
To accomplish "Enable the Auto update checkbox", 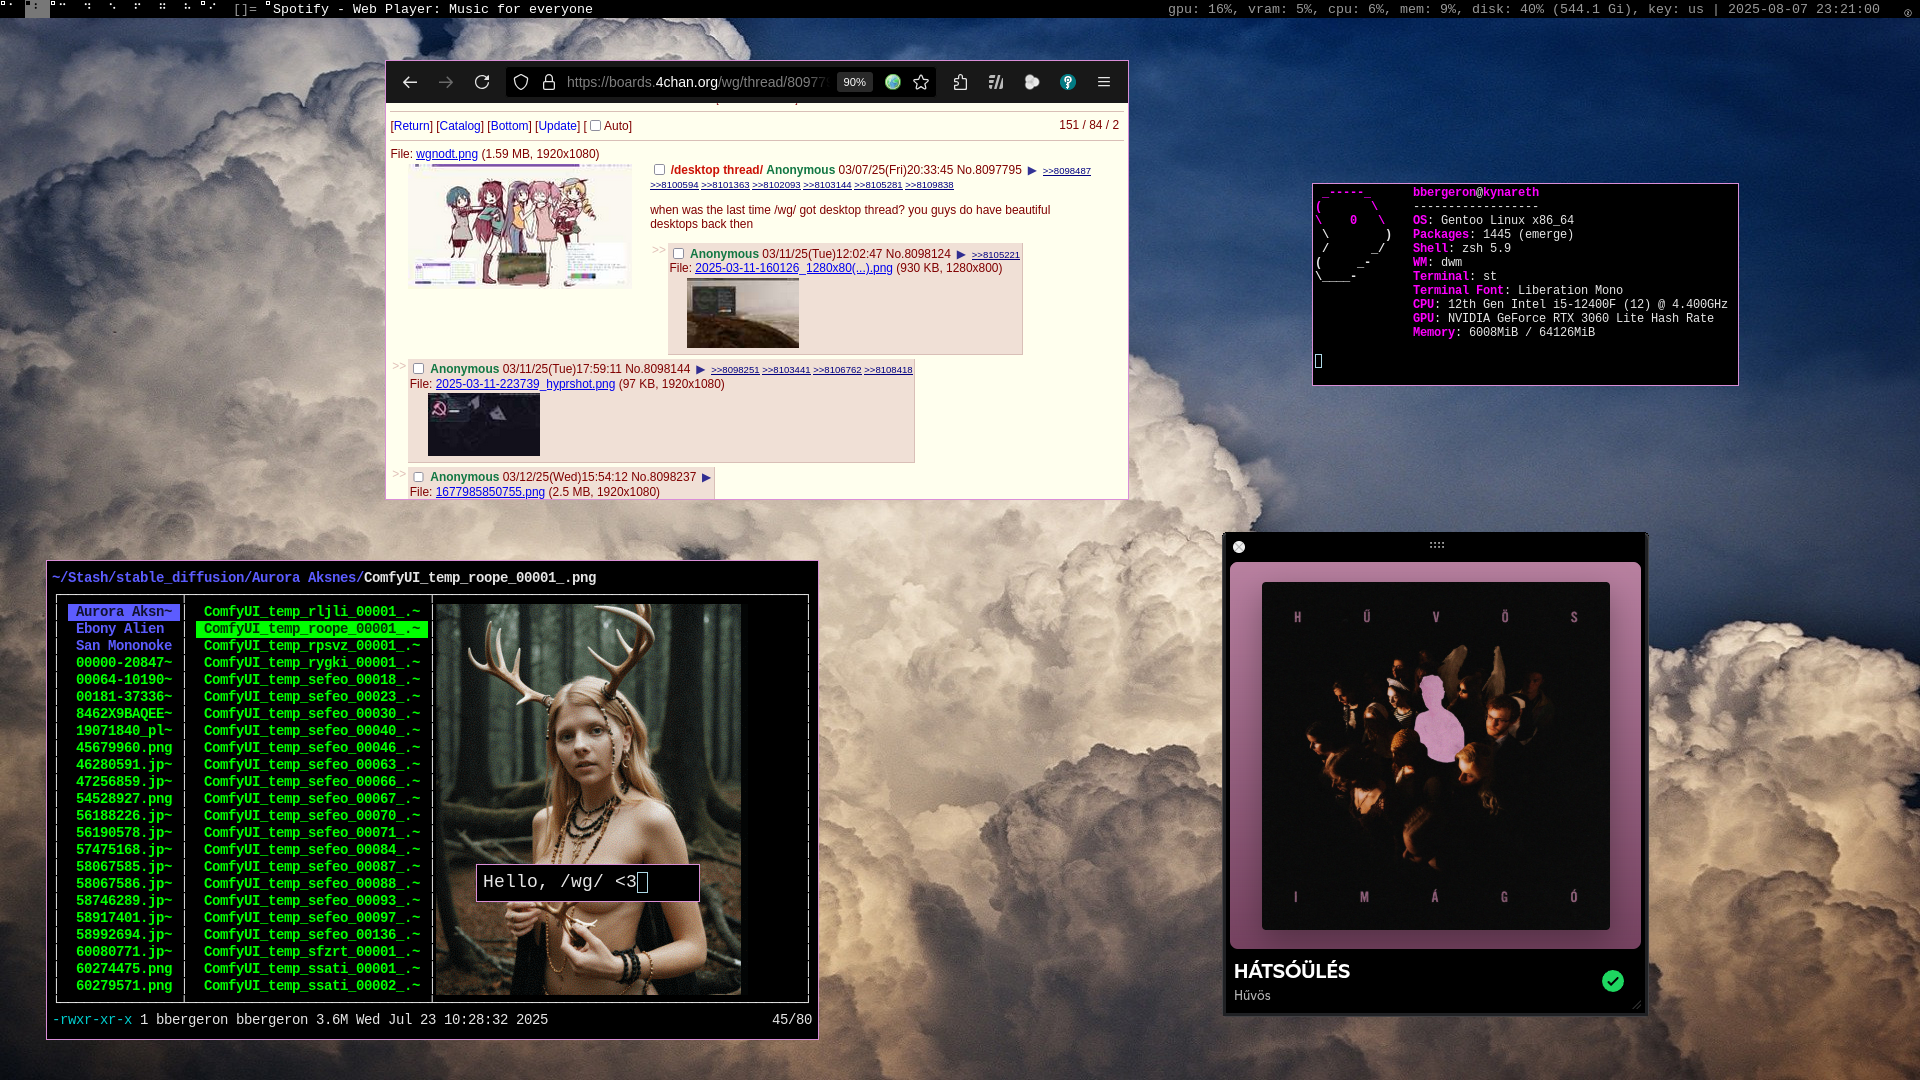I will click(x=595, y=126).
